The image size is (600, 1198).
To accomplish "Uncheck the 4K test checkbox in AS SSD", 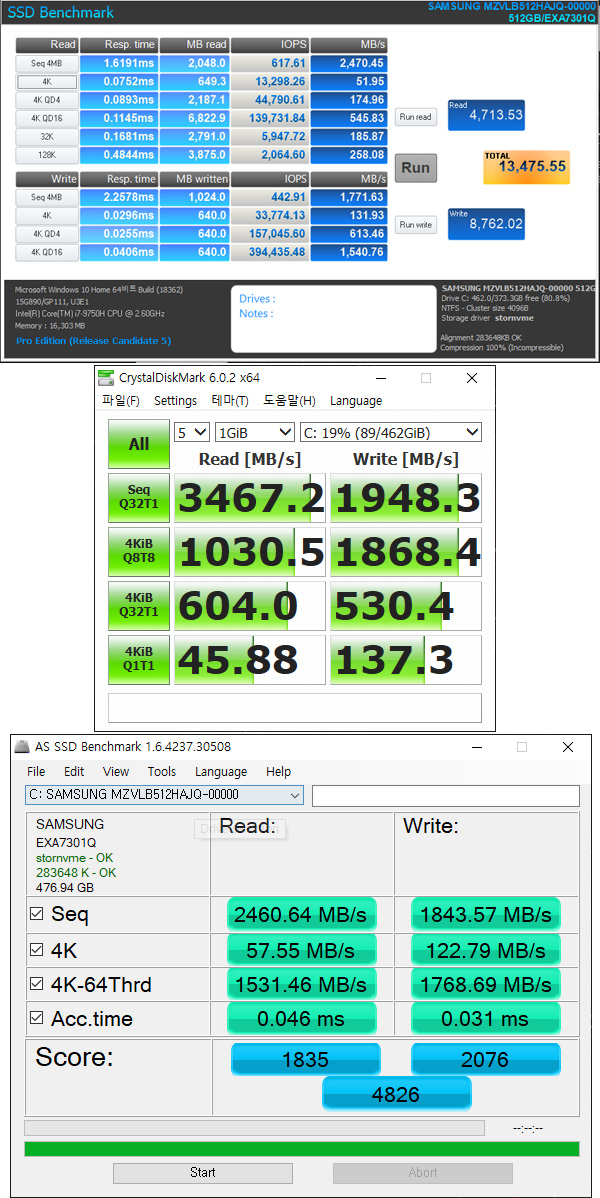I will (36, 950).
